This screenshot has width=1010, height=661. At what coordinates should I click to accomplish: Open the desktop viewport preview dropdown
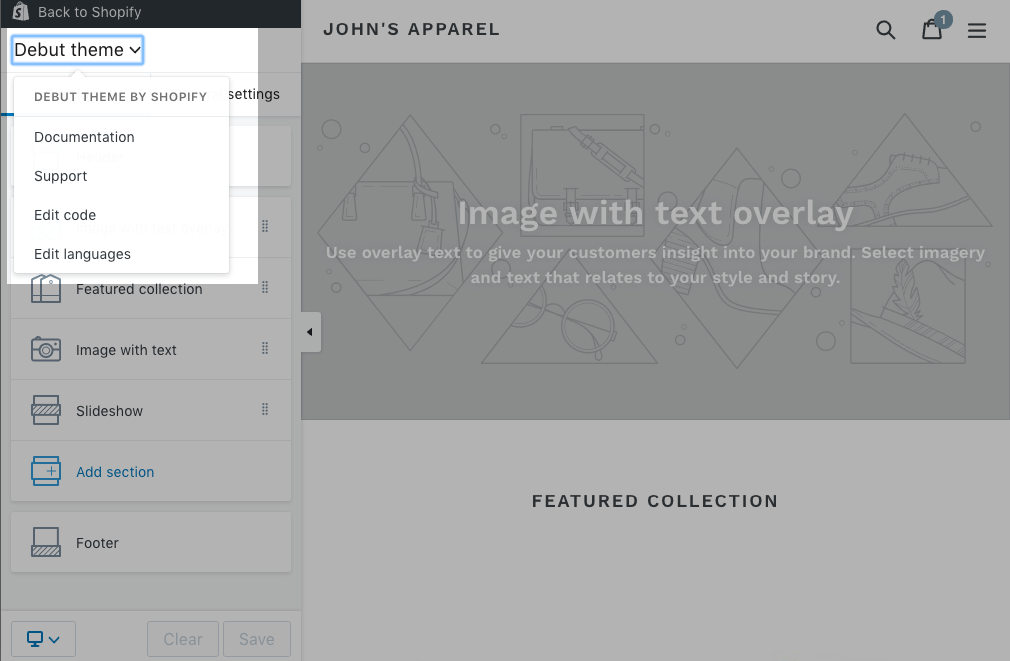(x=43, y=639)
